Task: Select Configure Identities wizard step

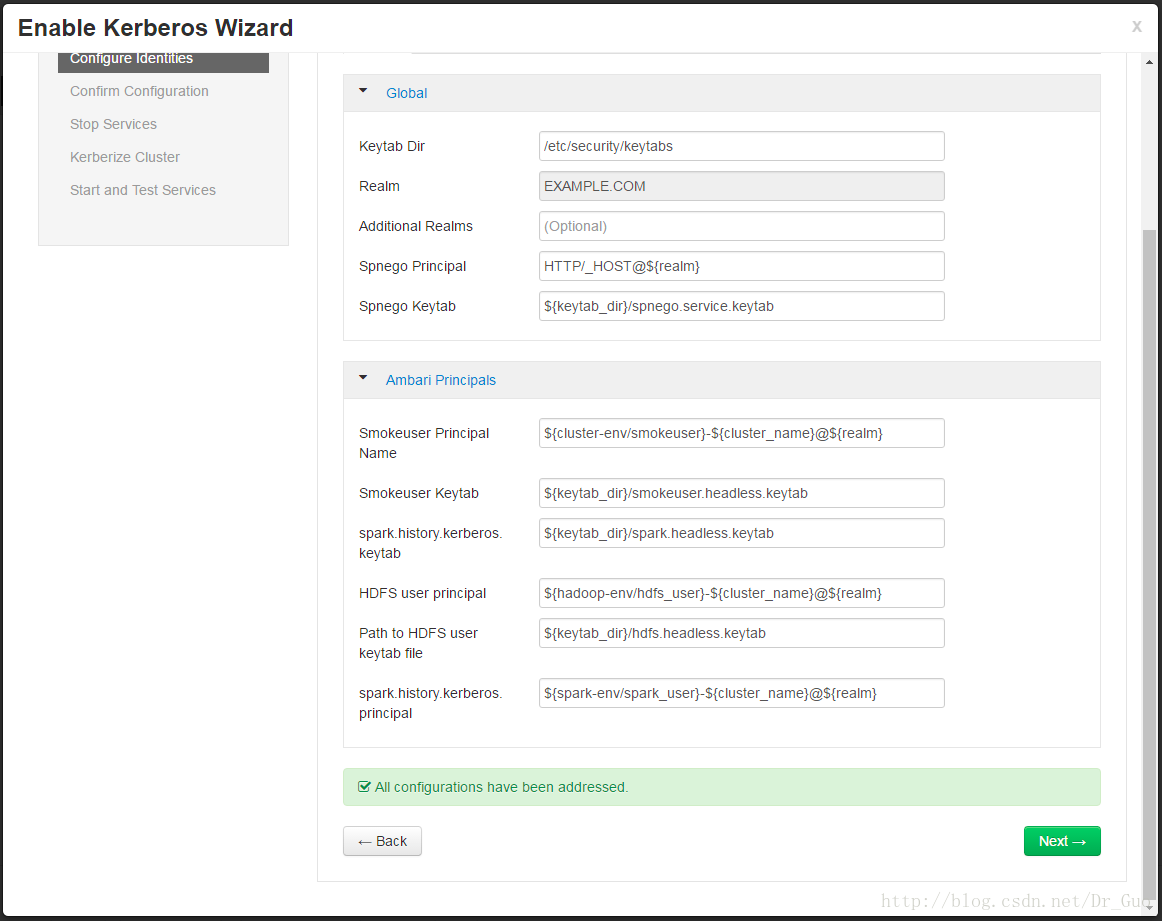Action: coord(163,60)
